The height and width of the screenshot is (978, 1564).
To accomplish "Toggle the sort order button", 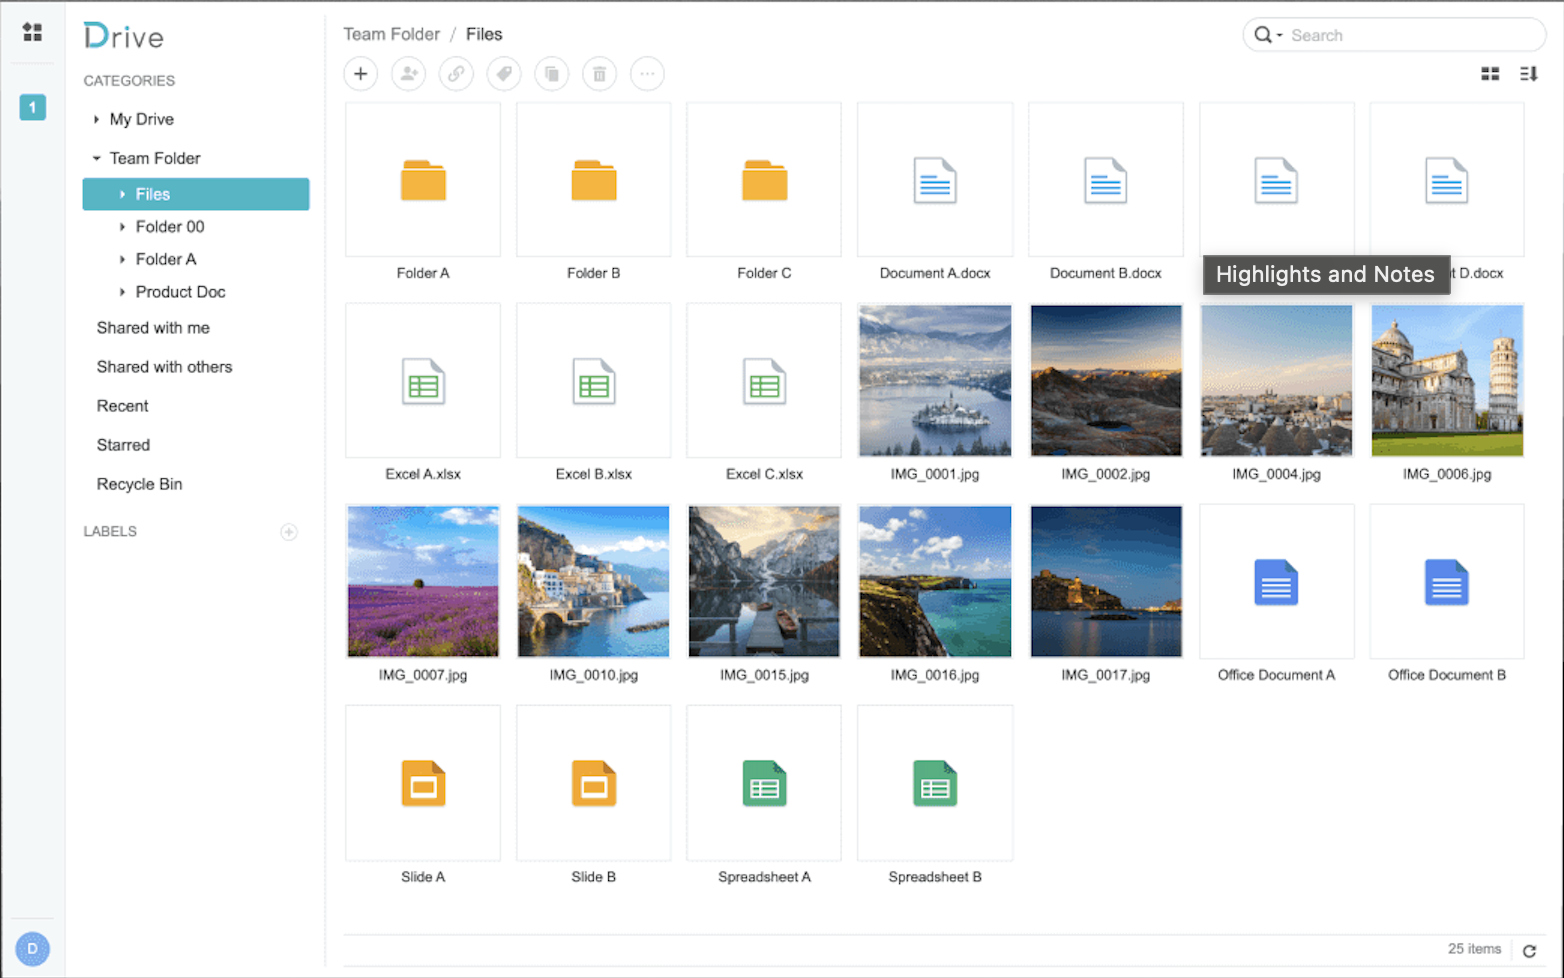I will pos(1528,74).
